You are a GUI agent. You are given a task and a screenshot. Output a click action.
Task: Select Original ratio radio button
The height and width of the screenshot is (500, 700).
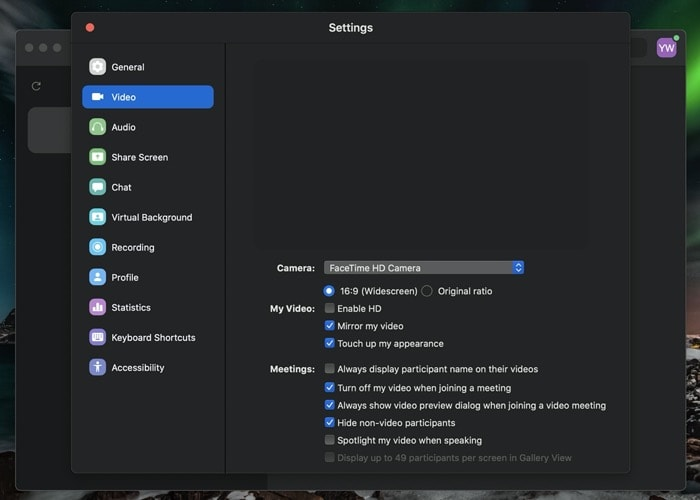coord(427,291)
